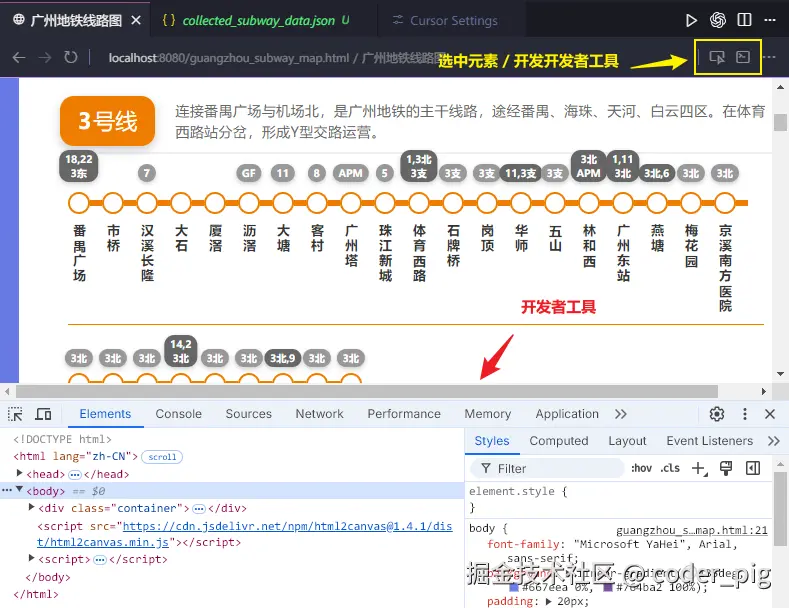This screenshot has width=789, height=608.
Task: Select the Layout sub-tab
Action: coord(627,441)
